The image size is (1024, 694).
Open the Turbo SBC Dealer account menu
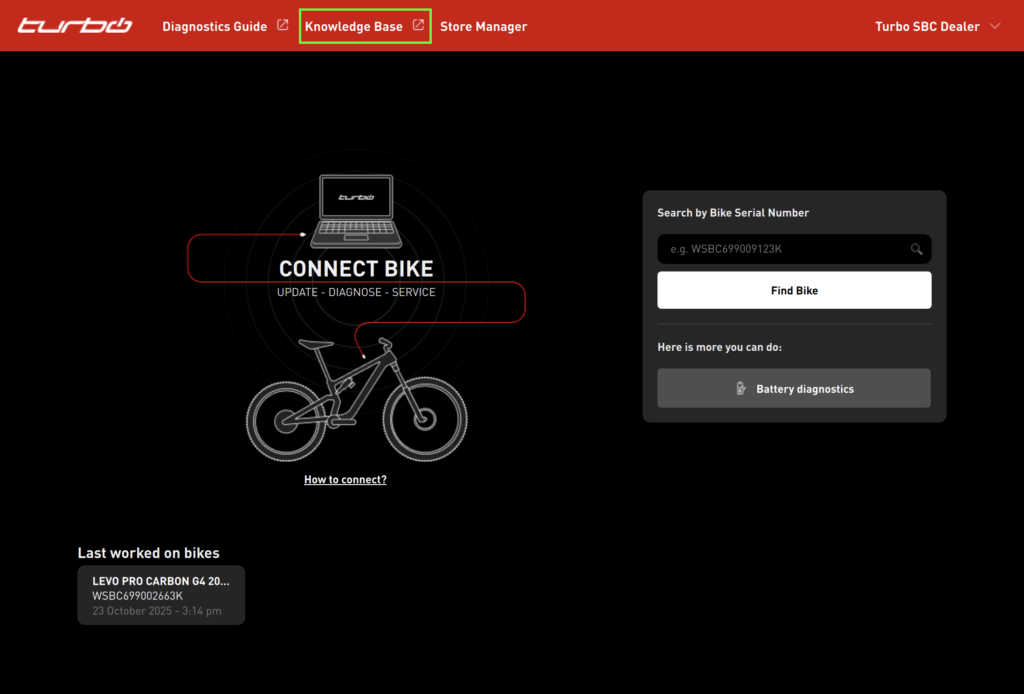tap(927, 26)
